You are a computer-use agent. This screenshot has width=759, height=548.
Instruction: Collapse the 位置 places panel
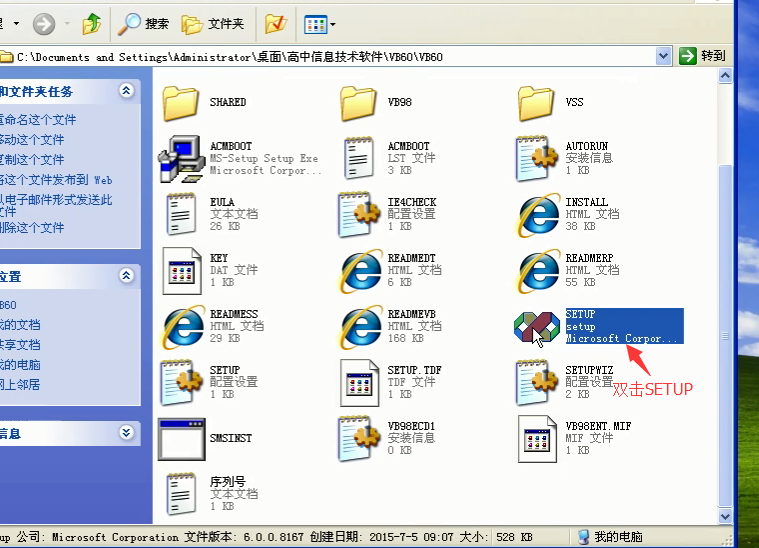tap(126, 275)
